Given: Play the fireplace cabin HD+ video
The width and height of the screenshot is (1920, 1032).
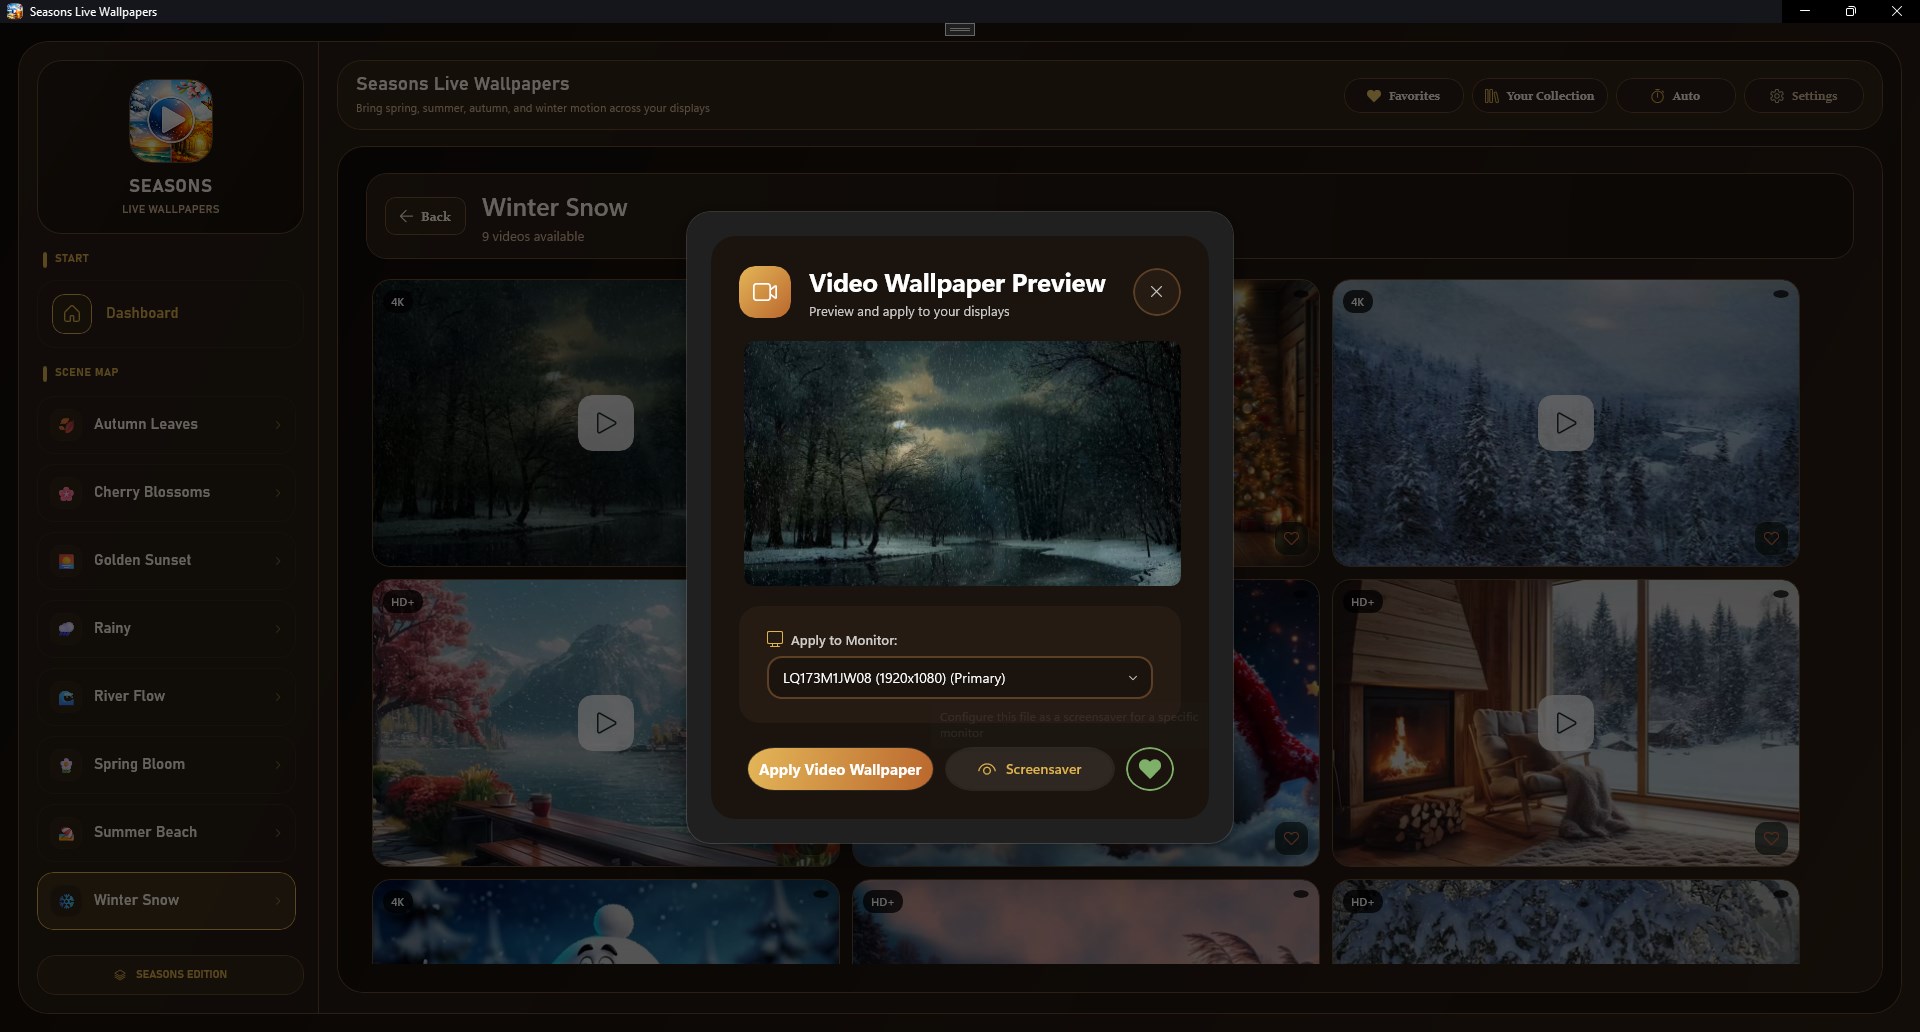Looking at the screenshot, I should (x=1566, y=723).
